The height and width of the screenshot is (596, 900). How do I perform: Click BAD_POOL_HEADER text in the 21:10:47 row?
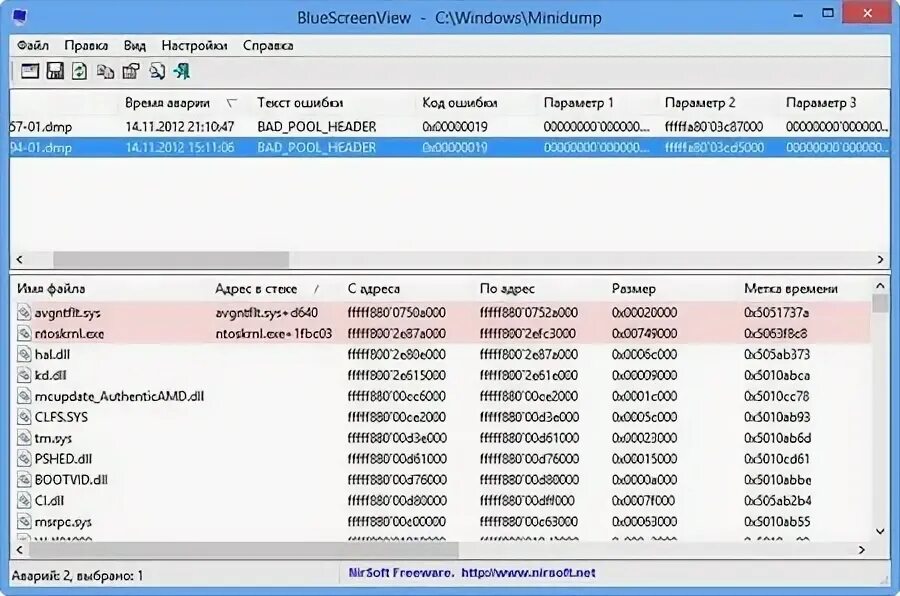click(x=316, y=126)
